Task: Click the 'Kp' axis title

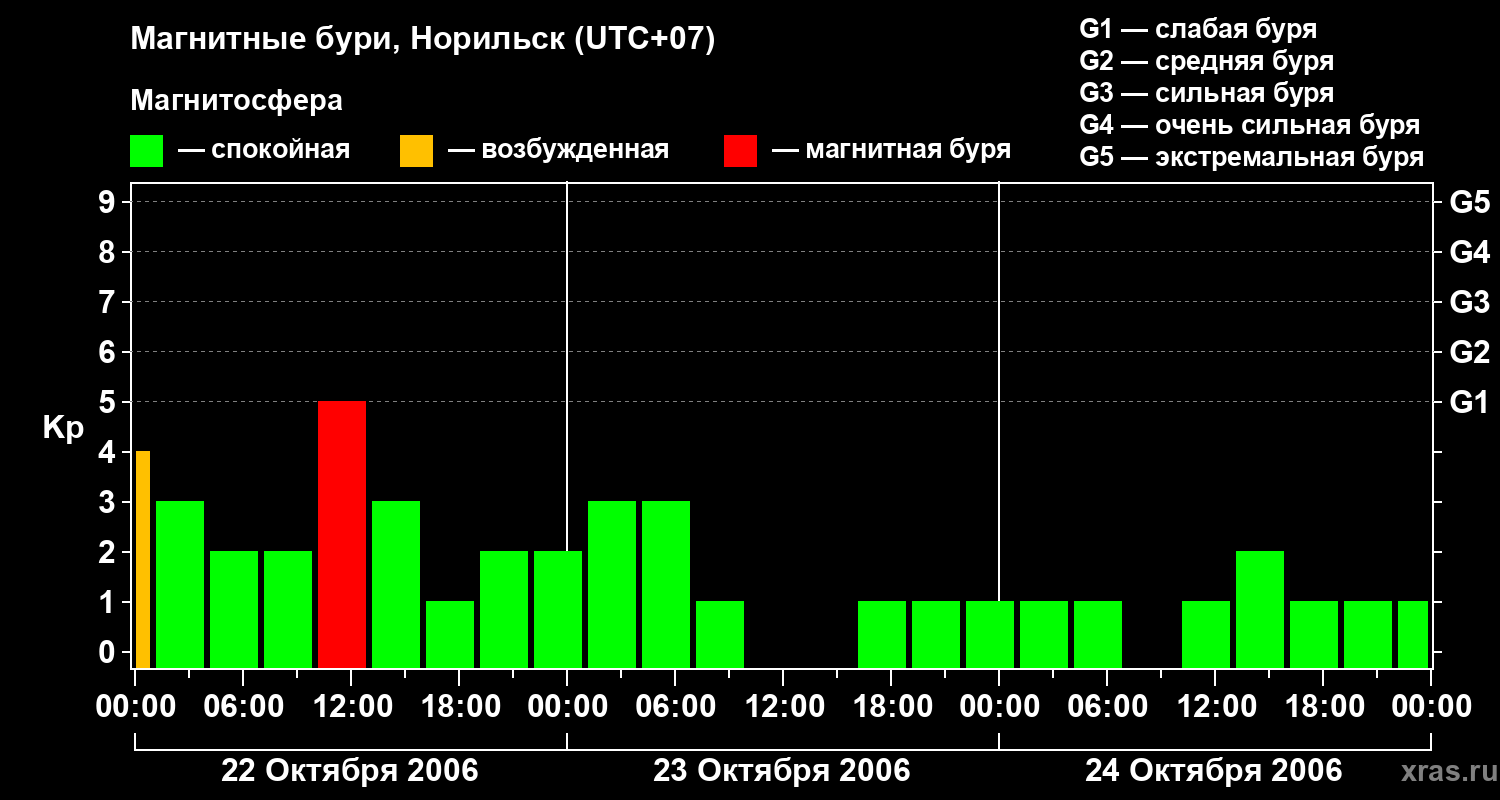Action: tap(63, 429)
